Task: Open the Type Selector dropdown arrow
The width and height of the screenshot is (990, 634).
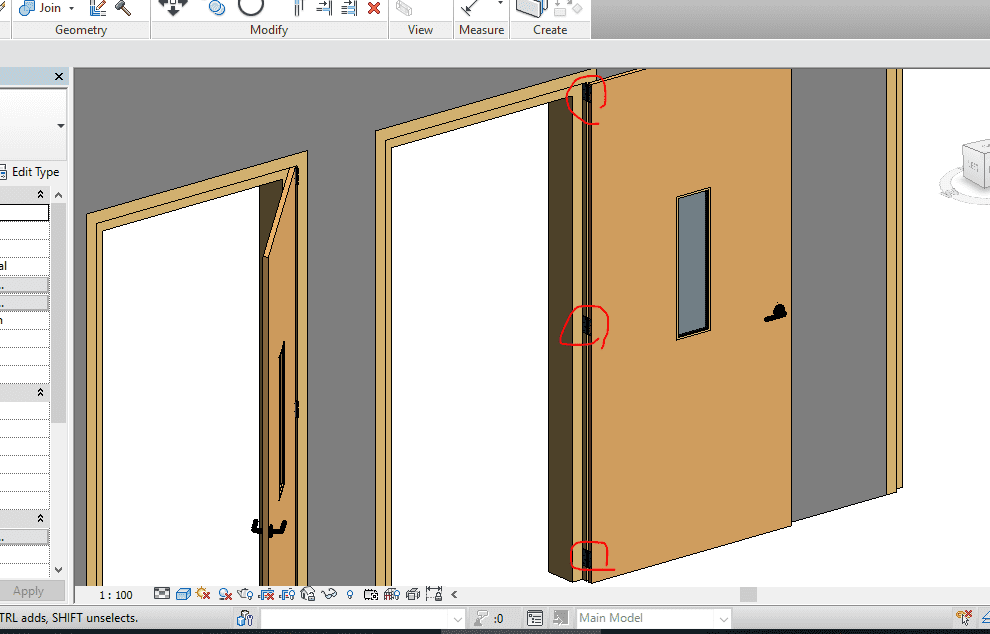Action: click(60, 126)
